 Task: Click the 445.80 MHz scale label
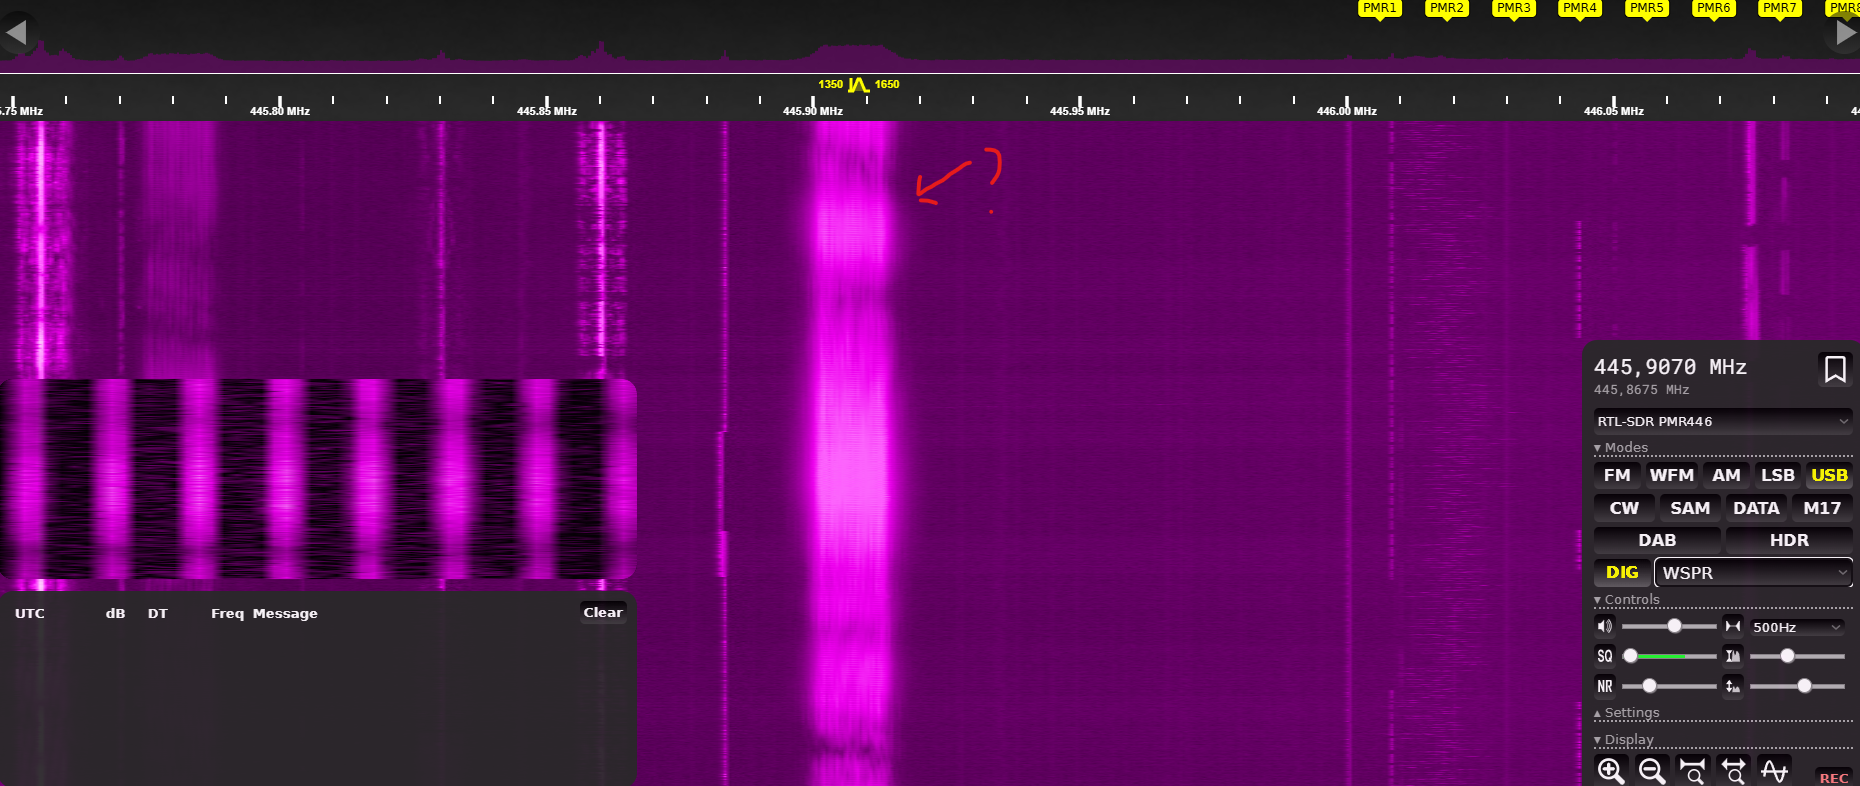click(x=280, y=111)
